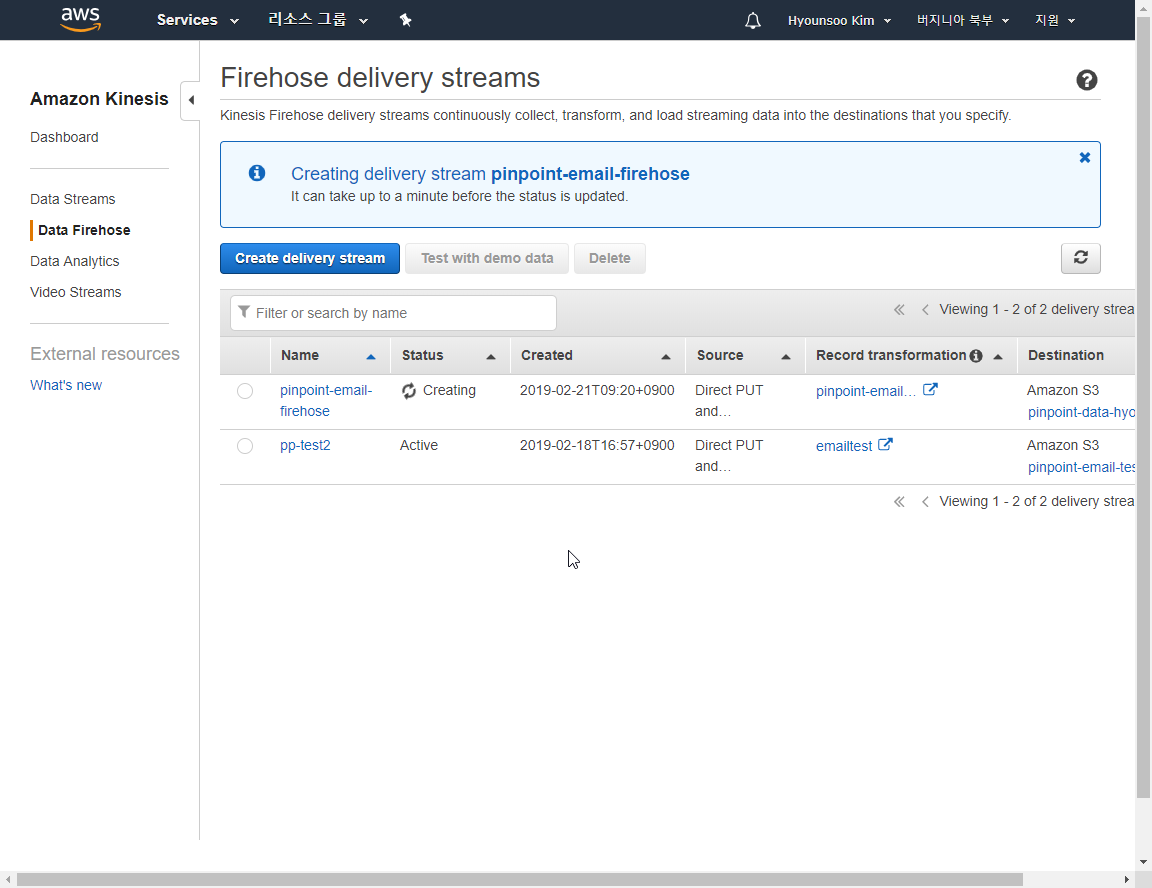
Task: Go to first page in top pagination
Action: point(899,310)
